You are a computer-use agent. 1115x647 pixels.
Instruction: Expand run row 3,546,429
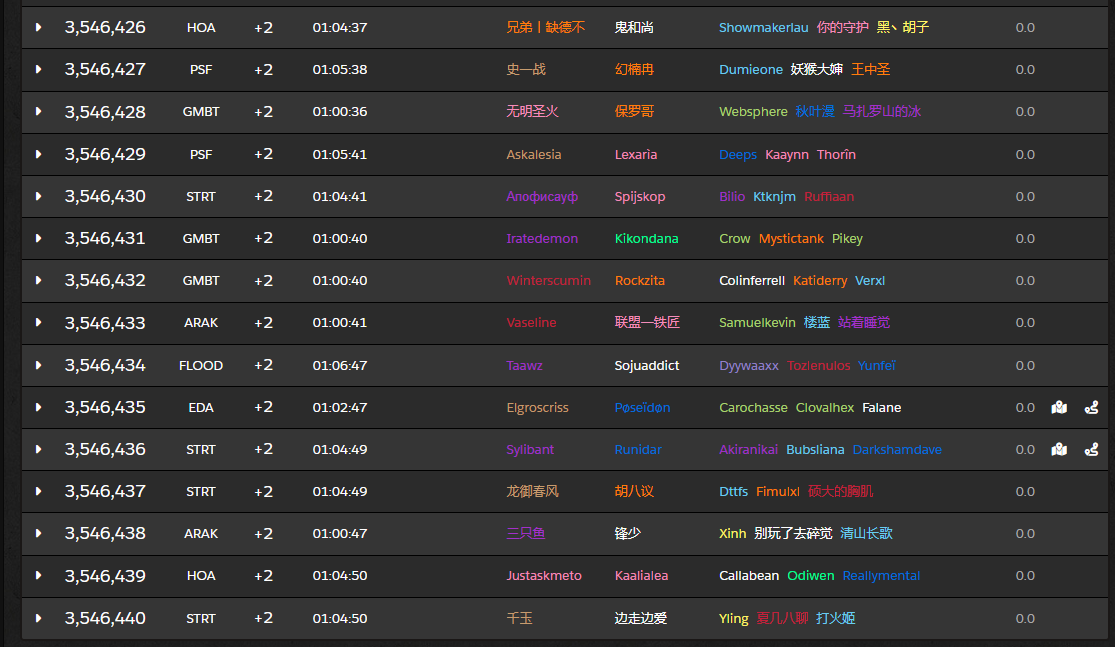[x=38, y=154]
